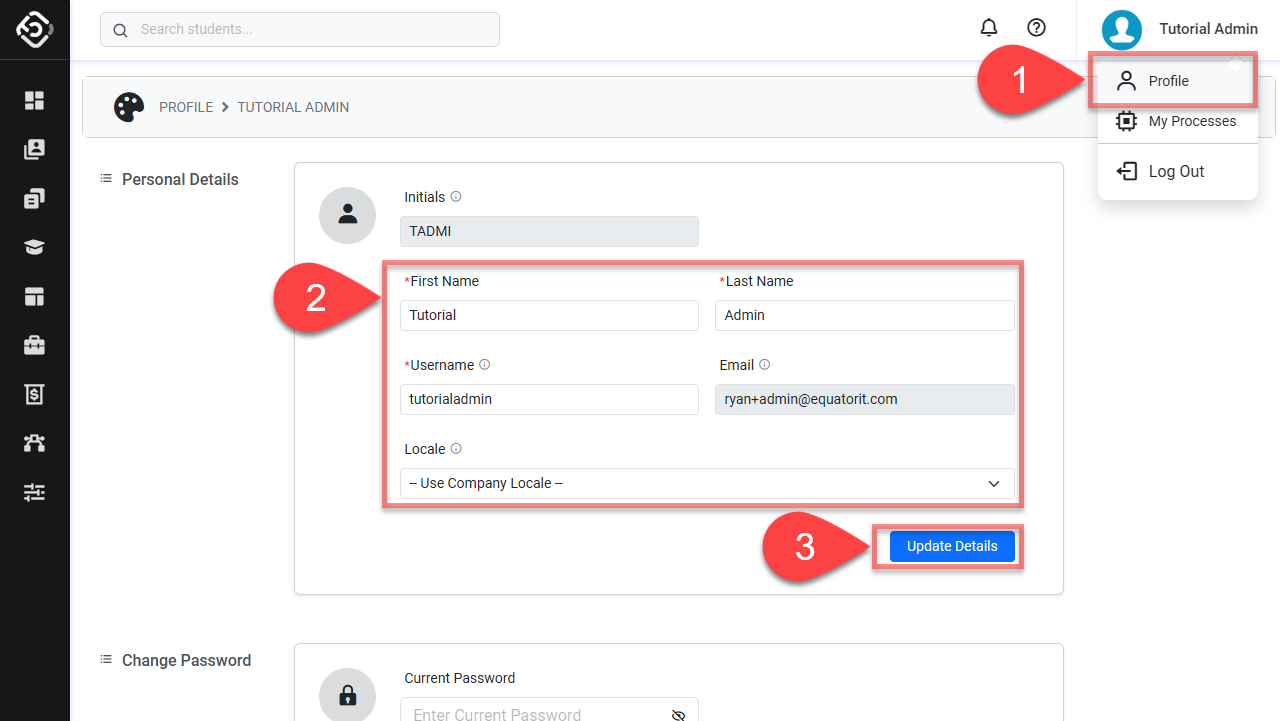Screen dimensions: 1280x721
Task: Click the sliders settings sidebar icon
Action: (x=35, y=492)
